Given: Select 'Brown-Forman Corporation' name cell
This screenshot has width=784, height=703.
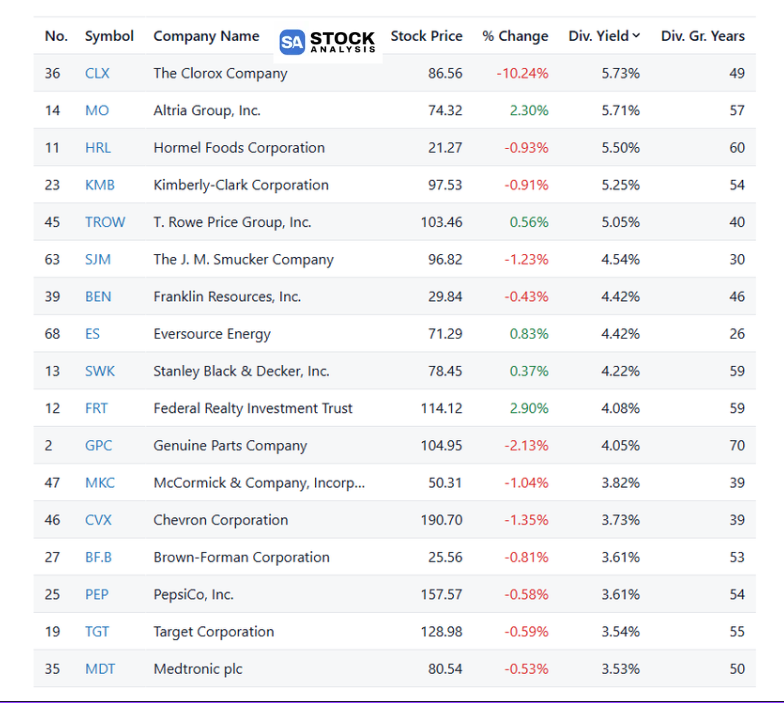Looking at the screenshot, I should tap(242, 558).
